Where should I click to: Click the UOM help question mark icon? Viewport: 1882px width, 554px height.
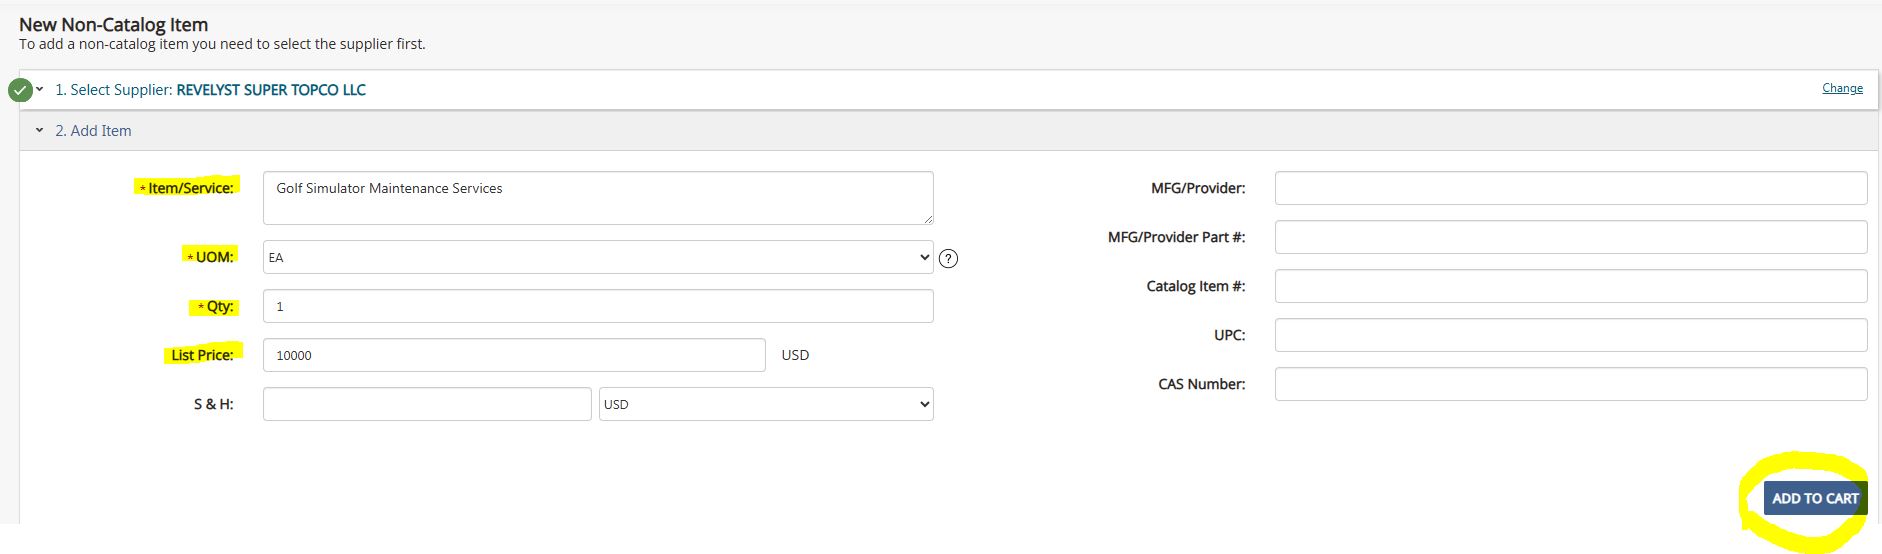point(949,258)
